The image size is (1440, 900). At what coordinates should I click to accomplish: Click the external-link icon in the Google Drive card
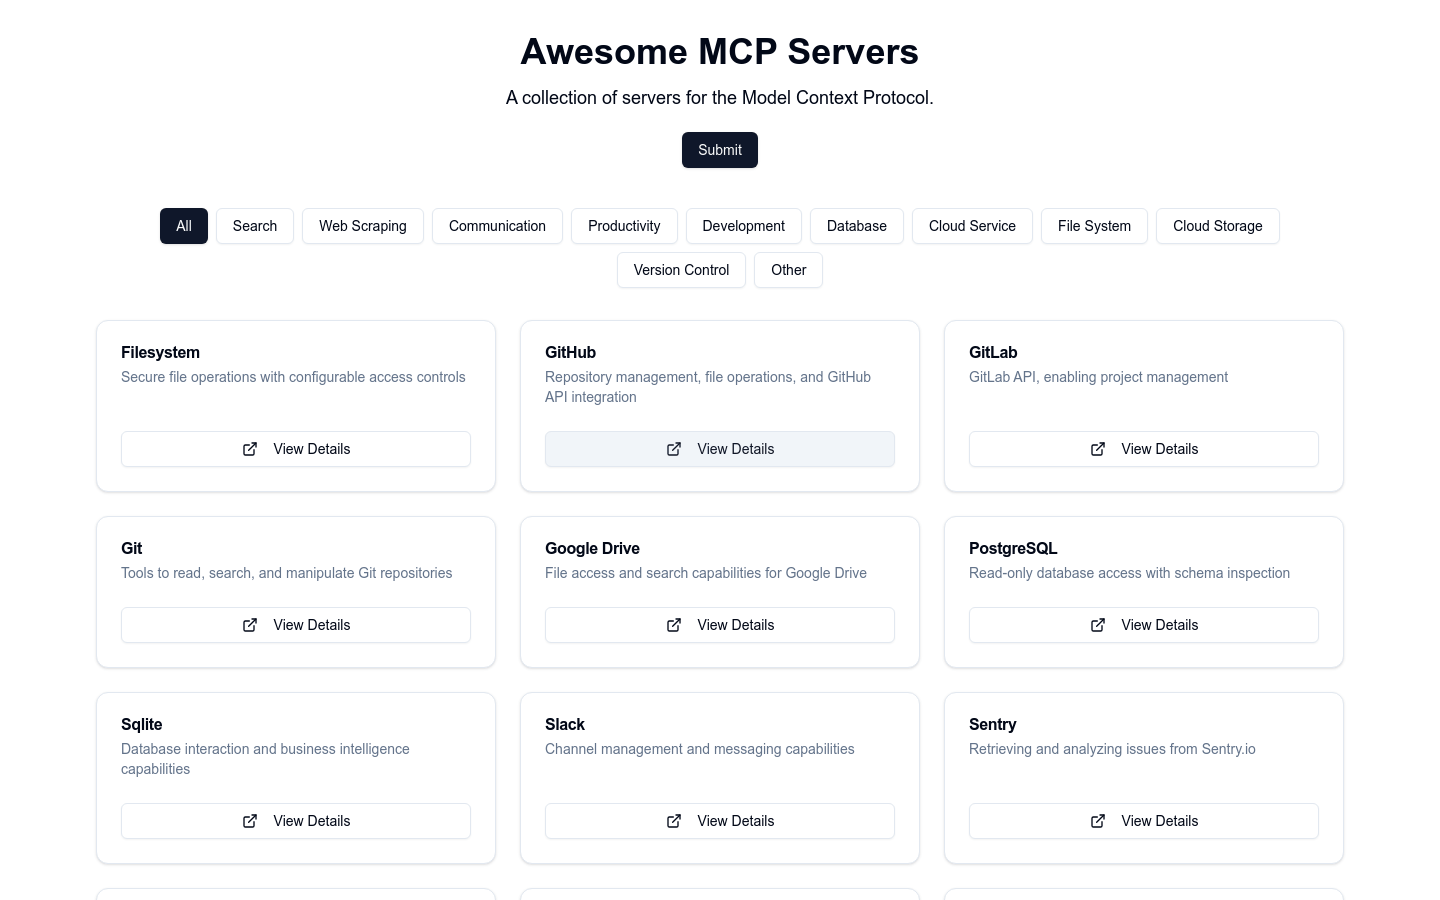(674, 625)
